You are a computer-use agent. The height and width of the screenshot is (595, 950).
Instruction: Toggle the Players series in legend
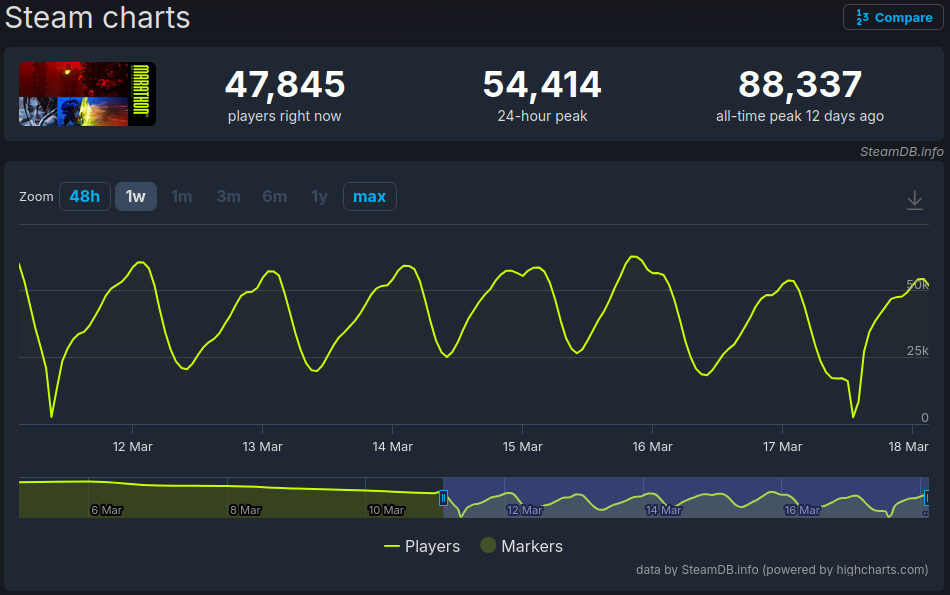pos(422,546)
